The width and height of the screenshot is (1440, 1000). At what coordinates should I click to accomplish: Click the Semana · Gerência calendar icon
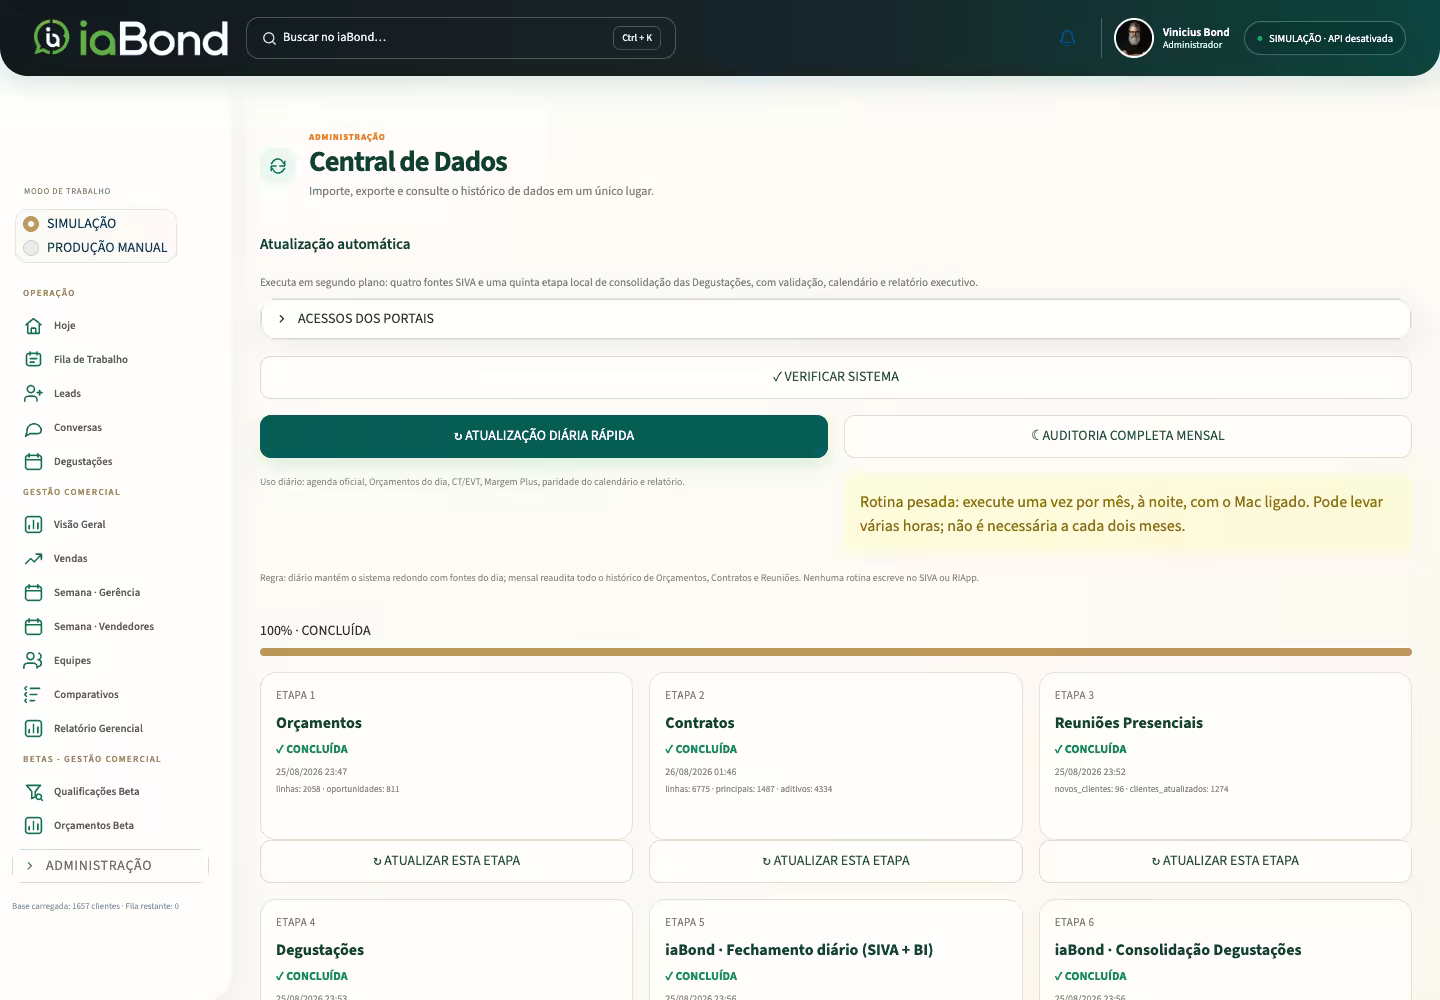(33, 592)
